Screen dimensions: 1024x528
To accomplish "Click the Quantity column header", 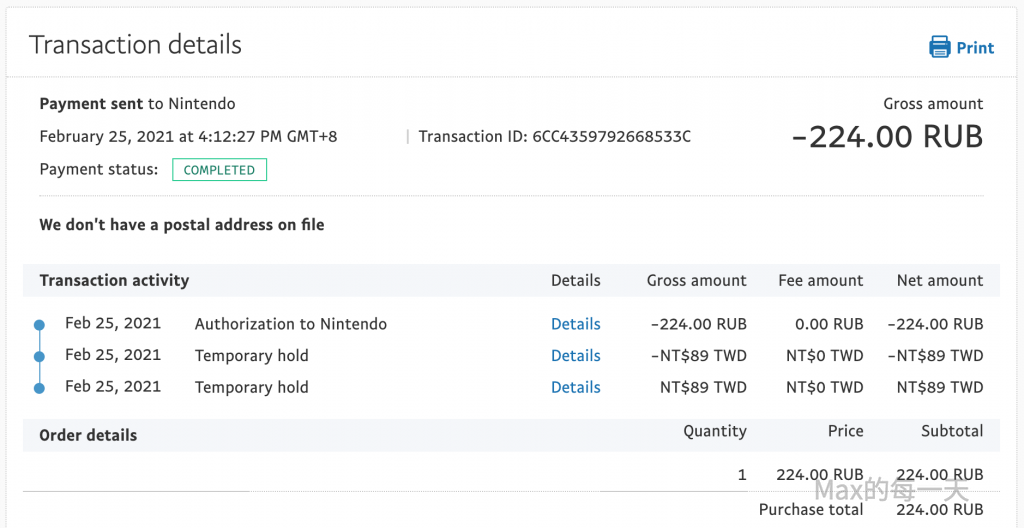I will [714, 431].
